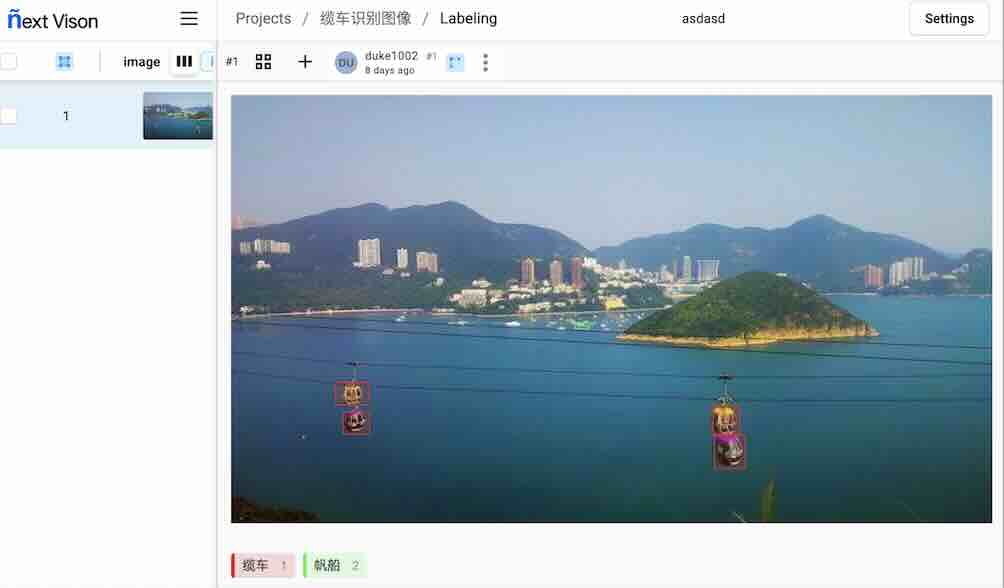Click the blue annotation icon beside duke1002
Screen dimensions: 1004x588
(455, 62)
